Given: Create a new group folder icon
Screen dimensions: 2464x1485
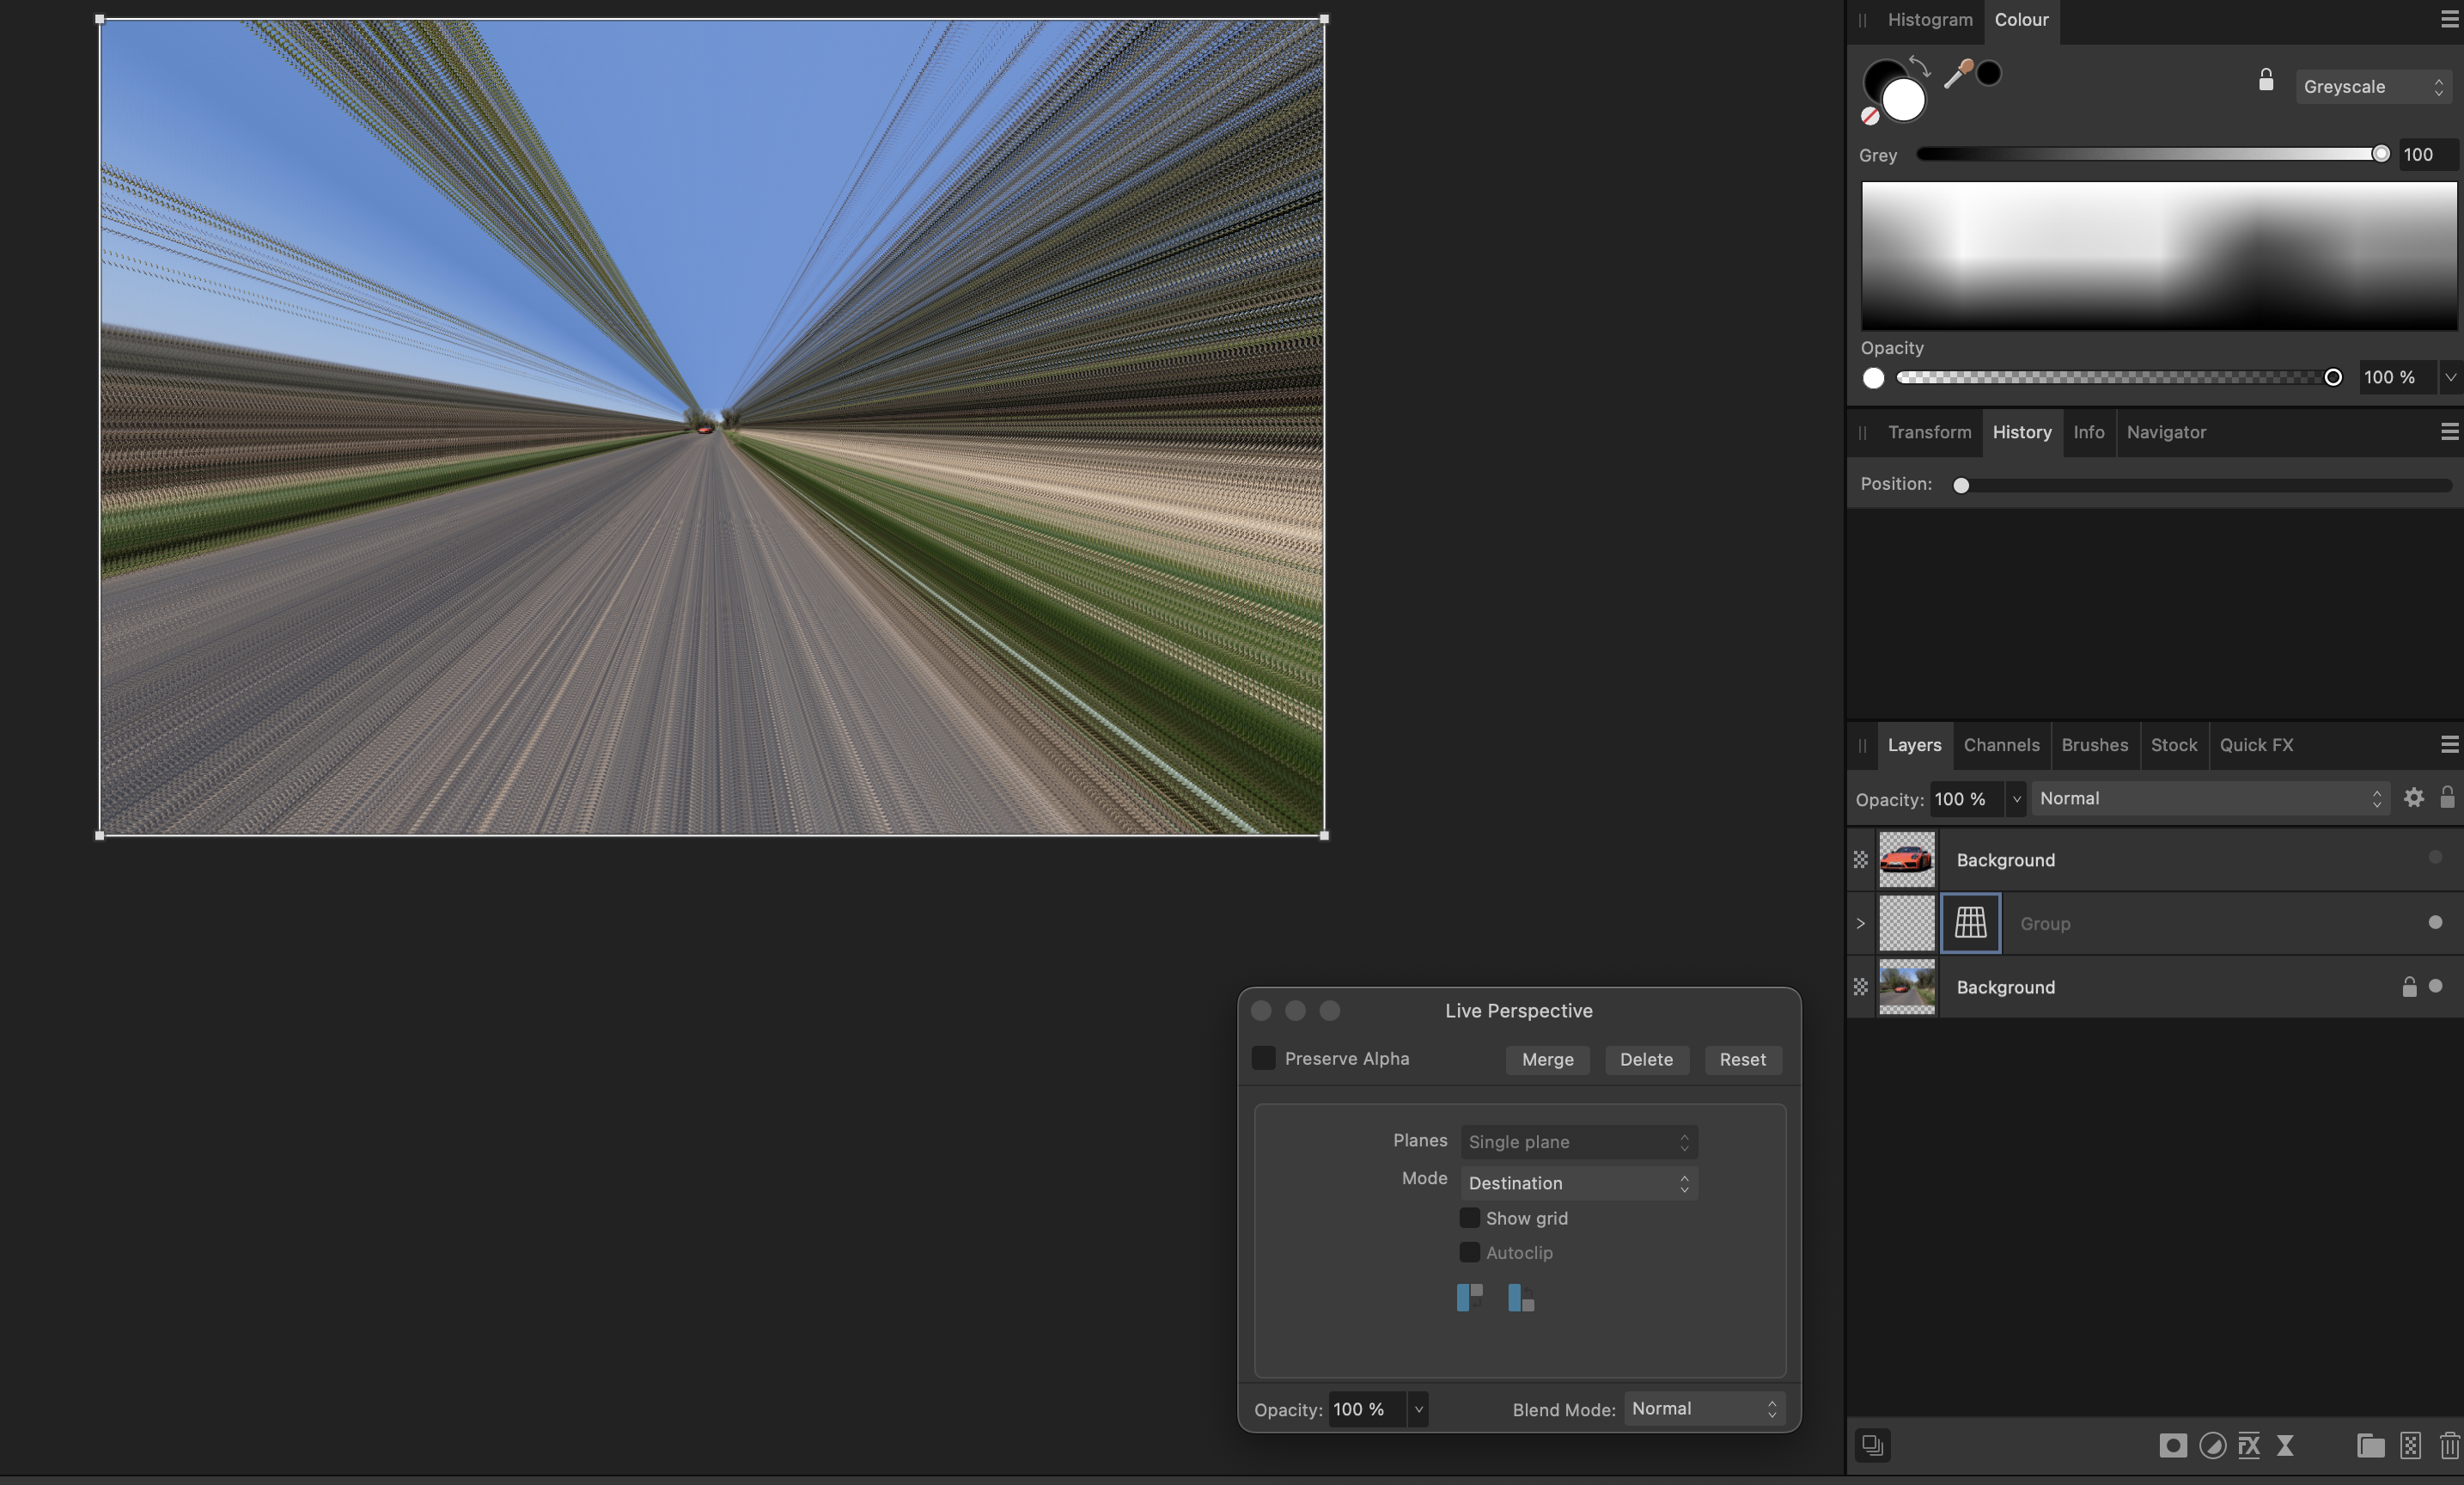Looking at the screenshot, I should [x=2370, y=1446].
